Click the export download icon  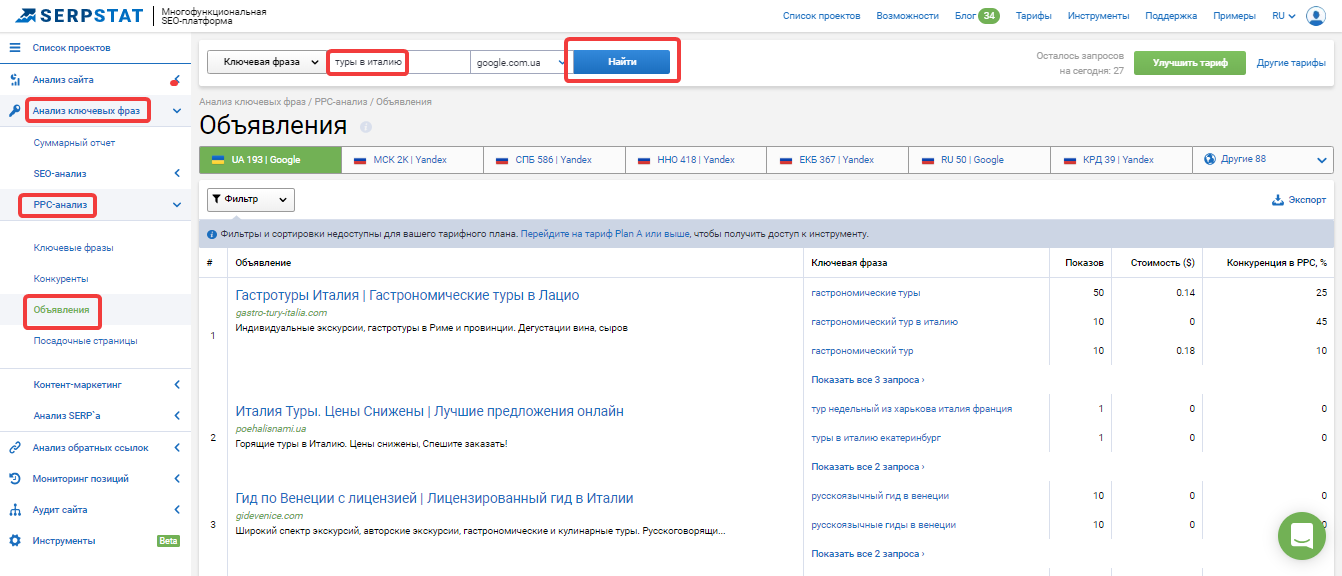tap(1277, 200)
